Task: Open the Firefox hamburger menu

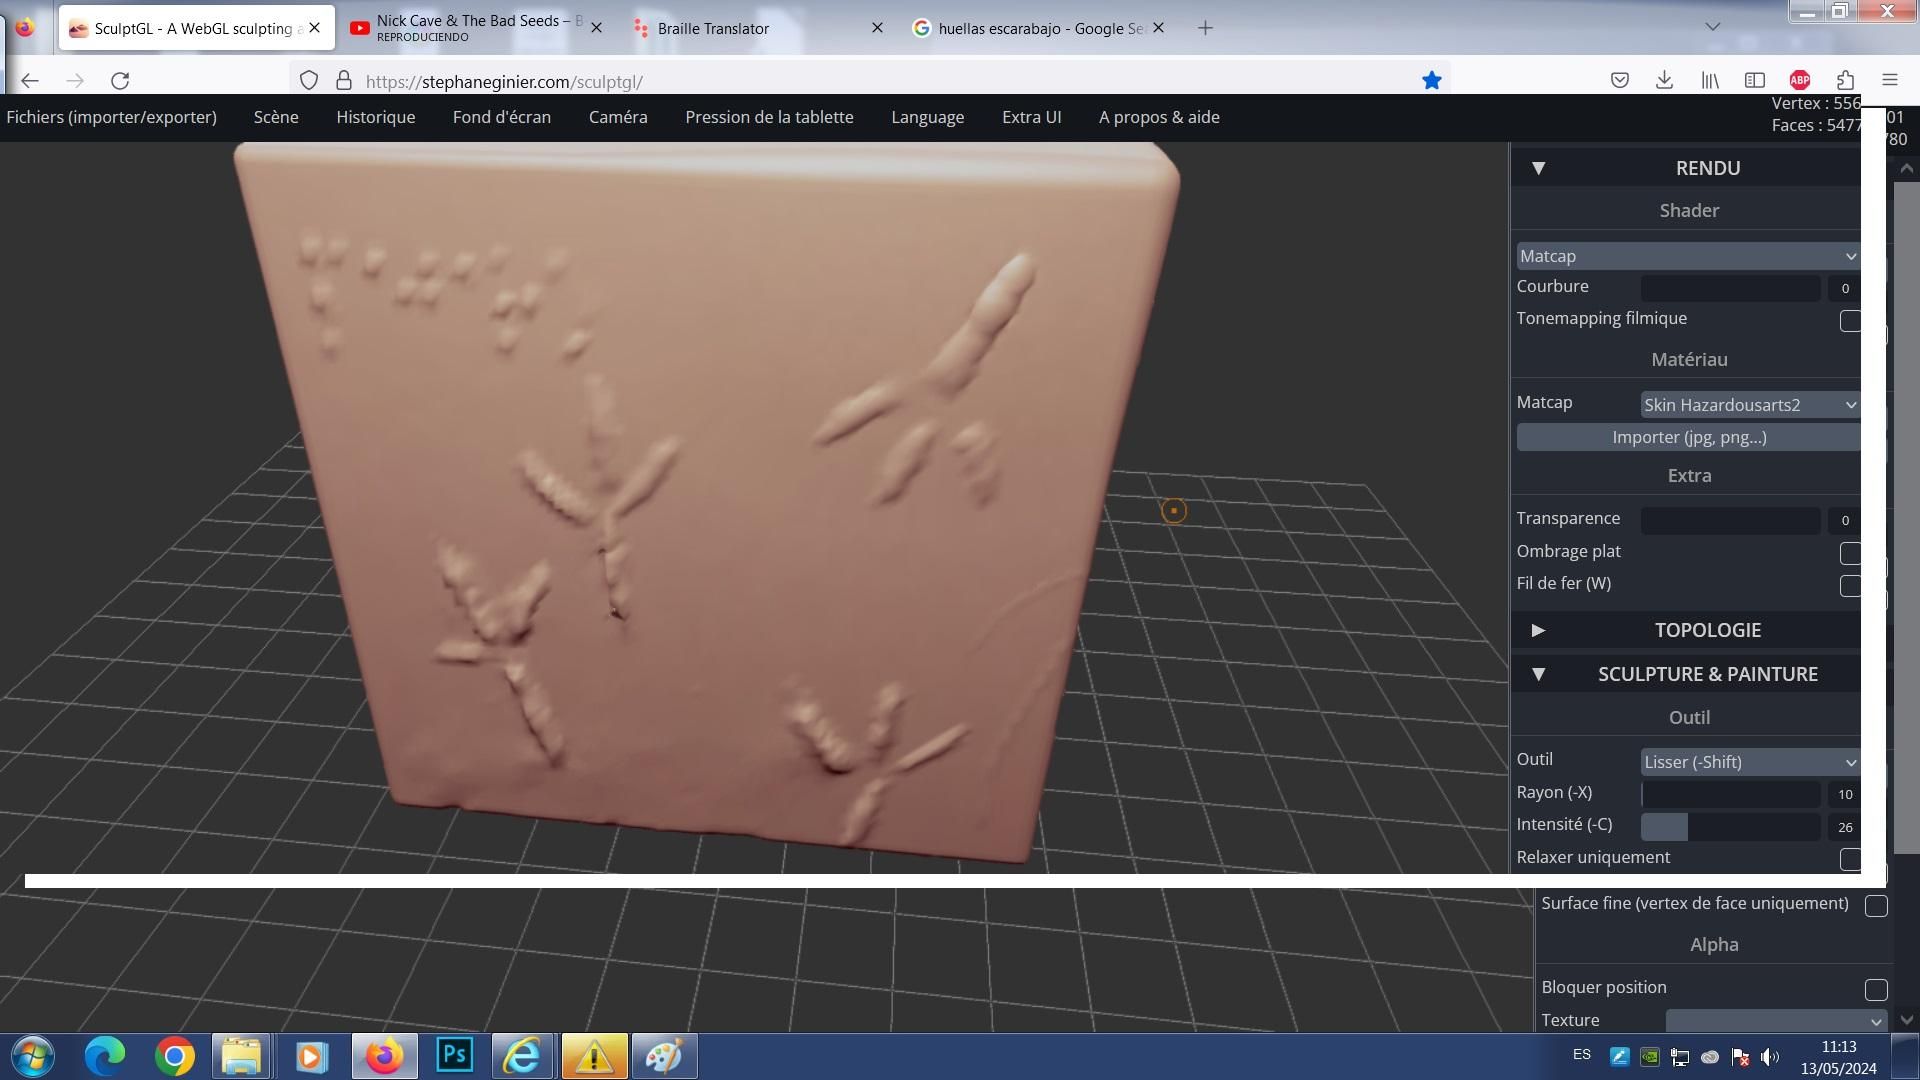Action: point(1889,81)
